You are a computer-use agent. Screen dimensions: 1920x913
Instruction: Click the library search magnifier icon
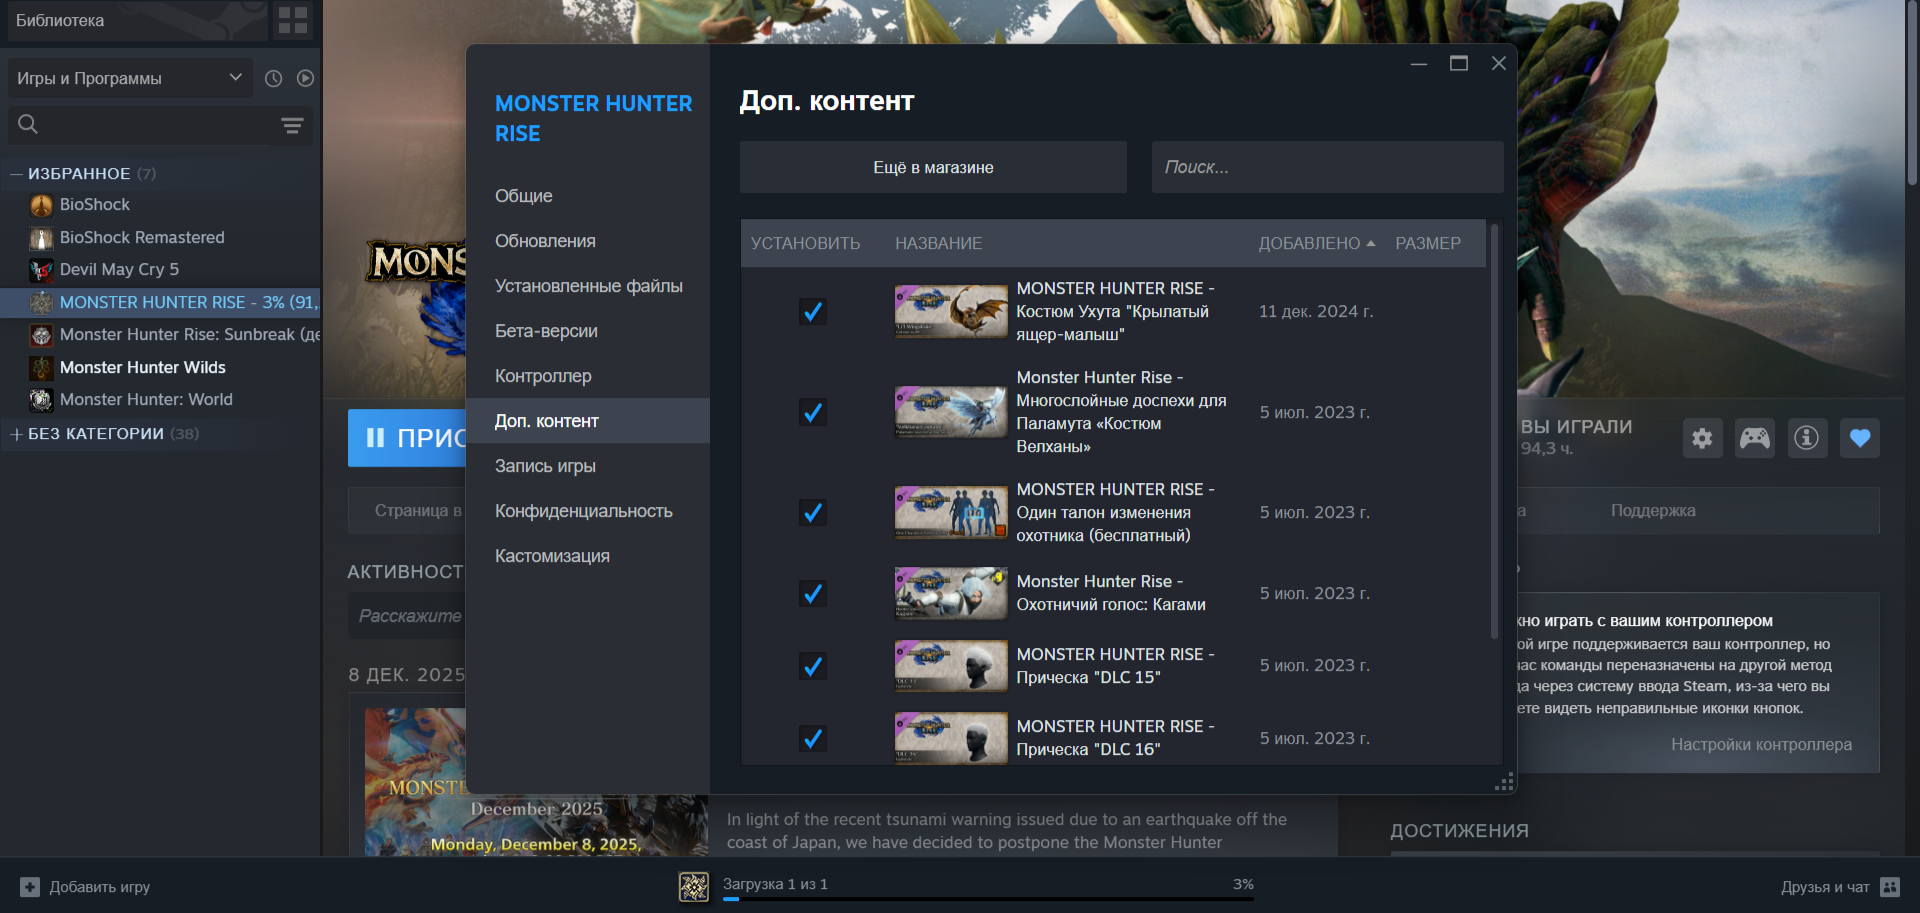click(x=28, y=124)
